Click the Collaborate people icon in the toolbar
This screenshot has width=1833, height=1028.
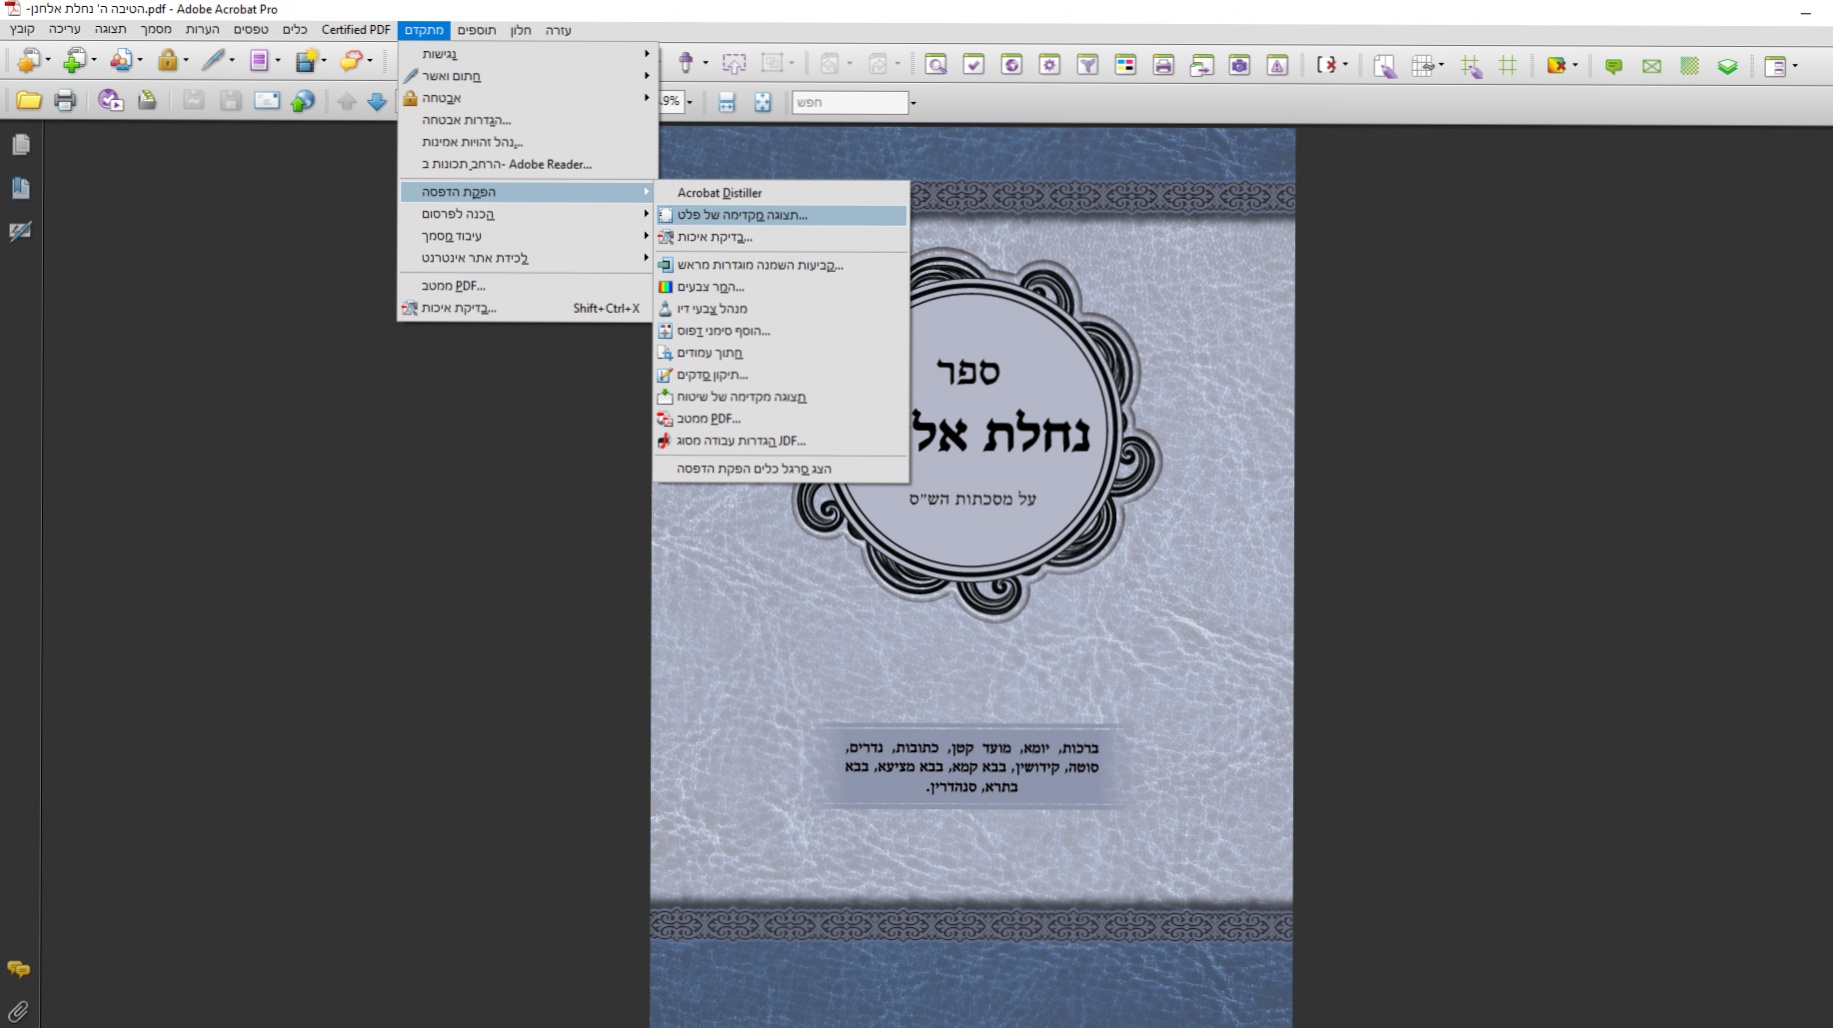(120, 61)
